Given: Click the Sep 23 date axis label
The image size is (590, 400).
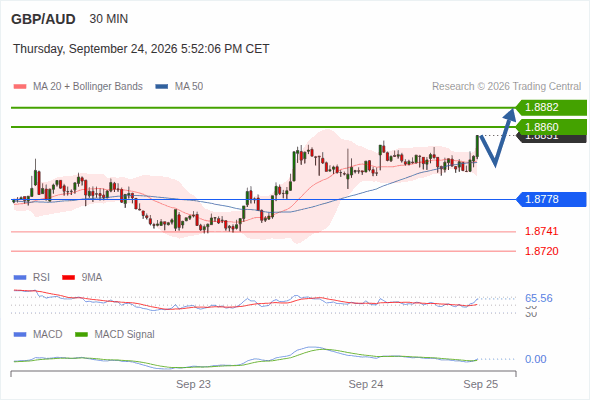Looking at the screenshot, I should click(x=193, y=384).
